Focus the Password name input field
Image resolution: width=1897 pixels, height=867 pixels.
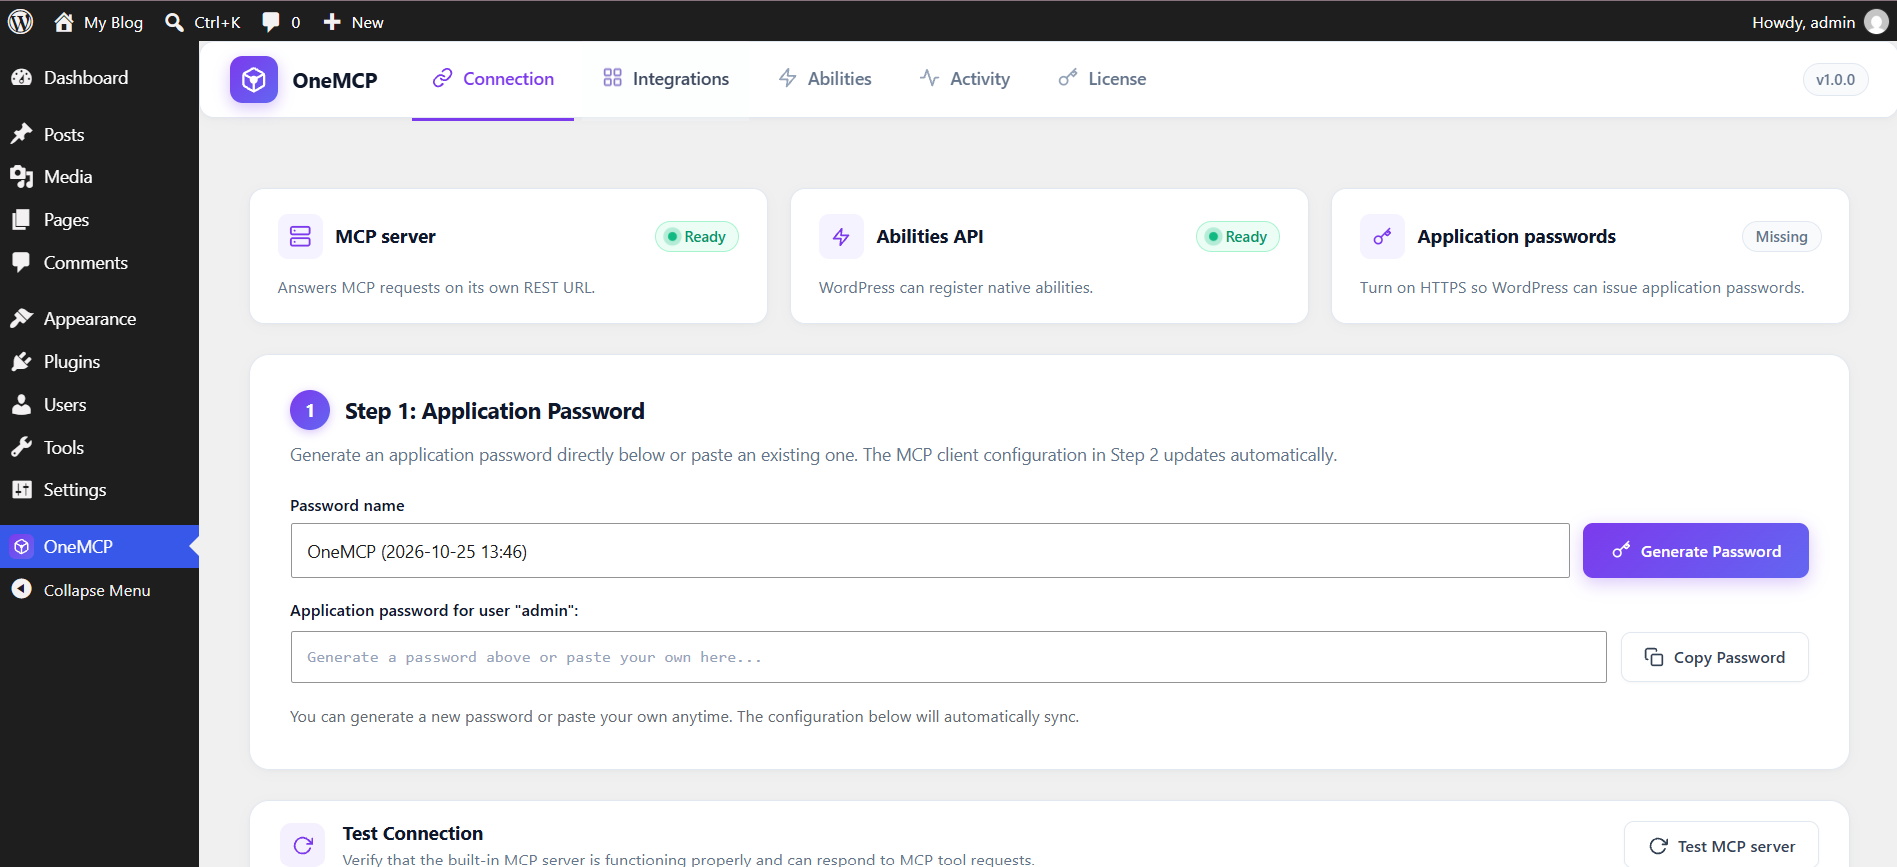[930, 551]
